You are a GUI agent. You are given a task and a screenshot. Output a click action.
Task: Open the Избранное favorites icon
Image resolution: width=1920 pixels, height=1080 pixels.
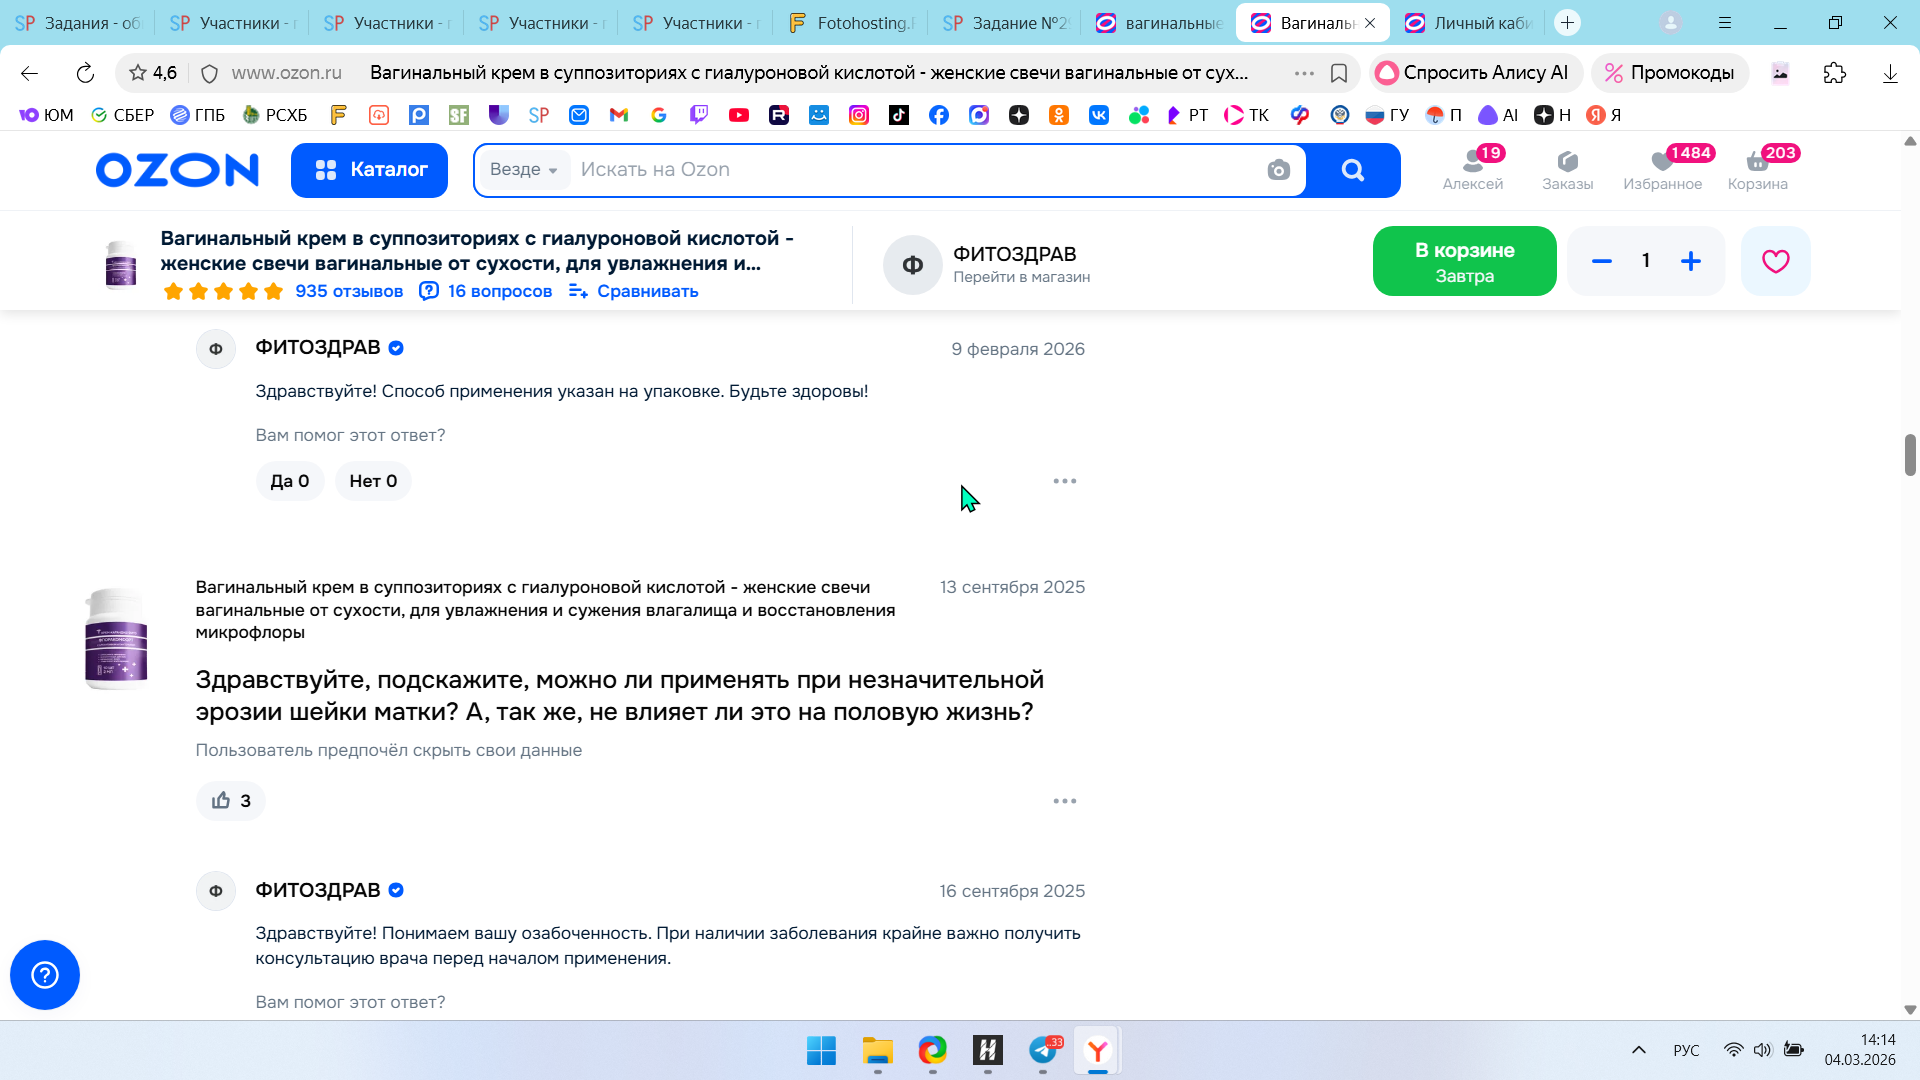pyautogui.click(x=1662, y=168)
